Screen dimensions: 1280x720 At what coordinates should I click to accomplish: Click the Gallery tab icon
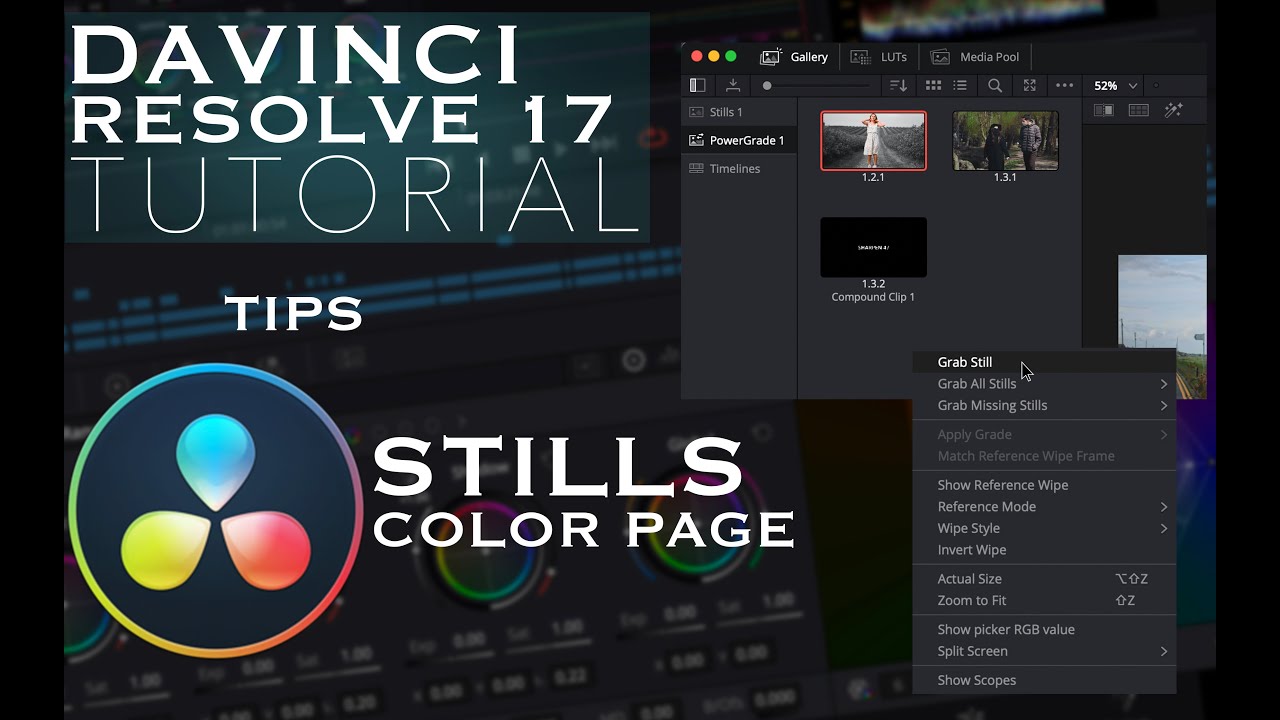(x=770, y=57)
